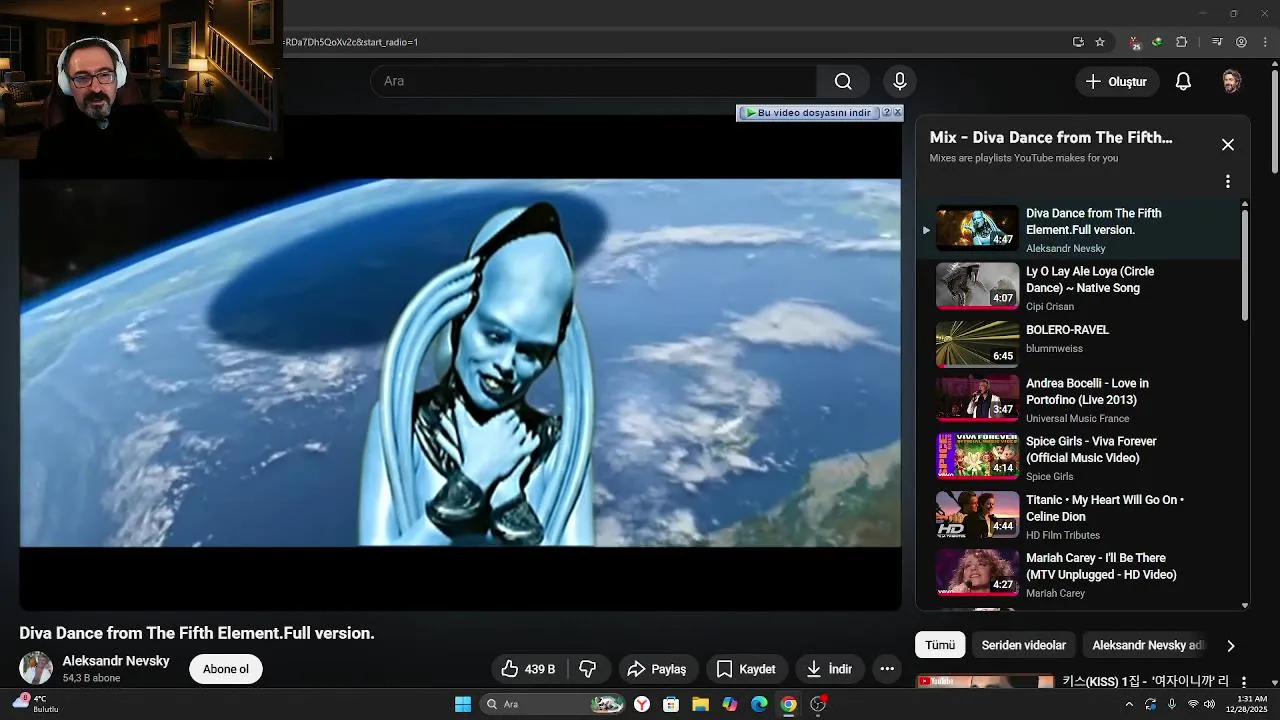Click the Mix - Diva Dance title
The image size is (1280, 720).
pos(1051,138)
